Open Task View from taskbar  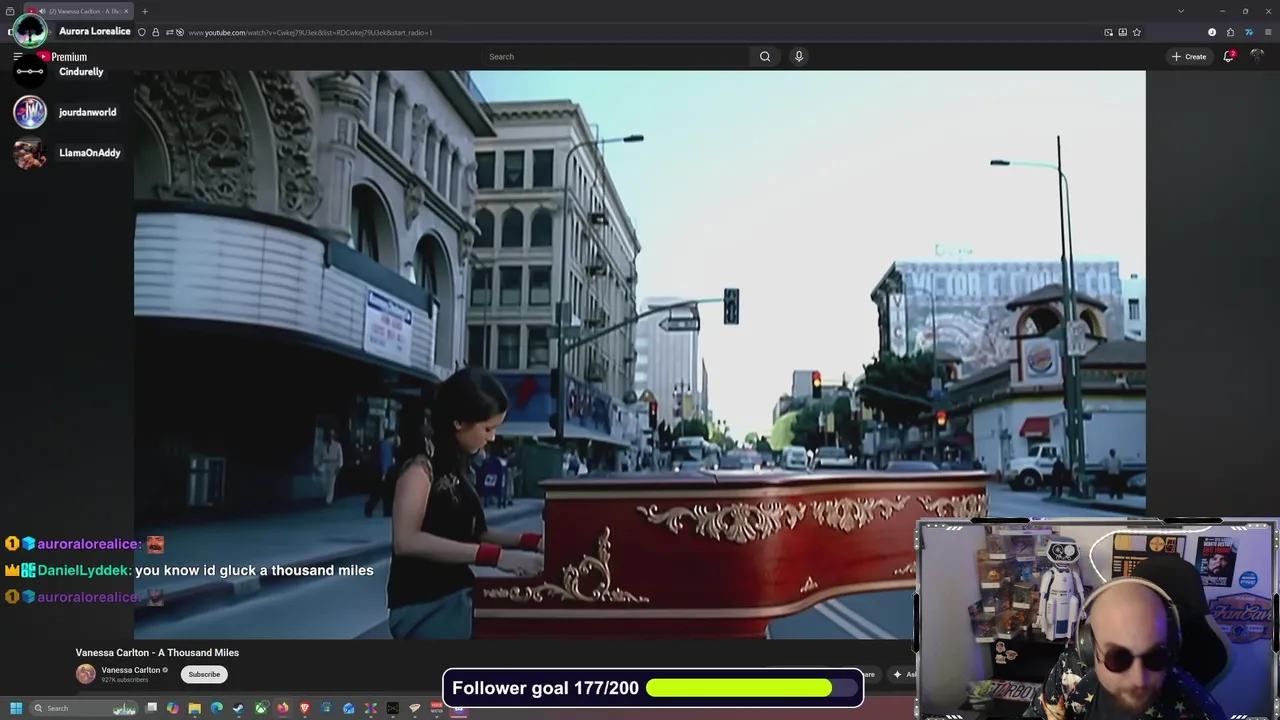tap(151, 708)
